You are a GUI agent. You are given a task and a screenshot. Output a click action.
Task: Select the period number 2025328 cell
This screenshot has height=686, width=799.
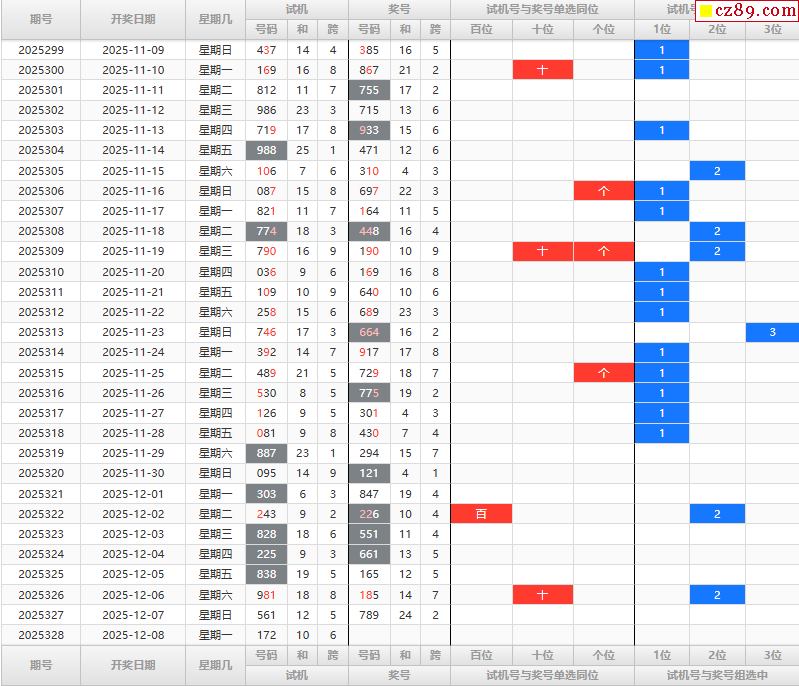[41, 635]
